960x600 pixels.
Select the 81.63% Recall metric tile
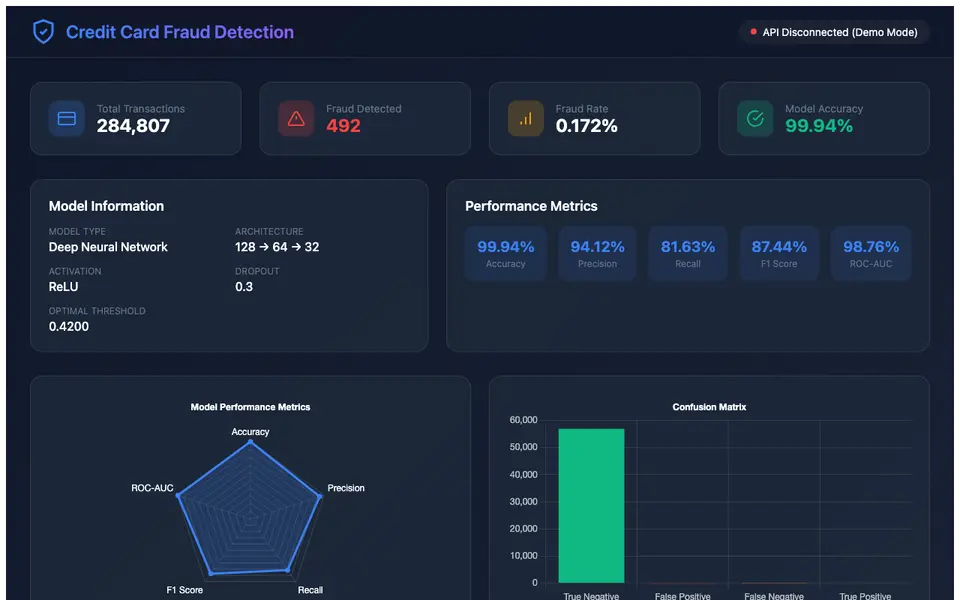coord(688,253)
